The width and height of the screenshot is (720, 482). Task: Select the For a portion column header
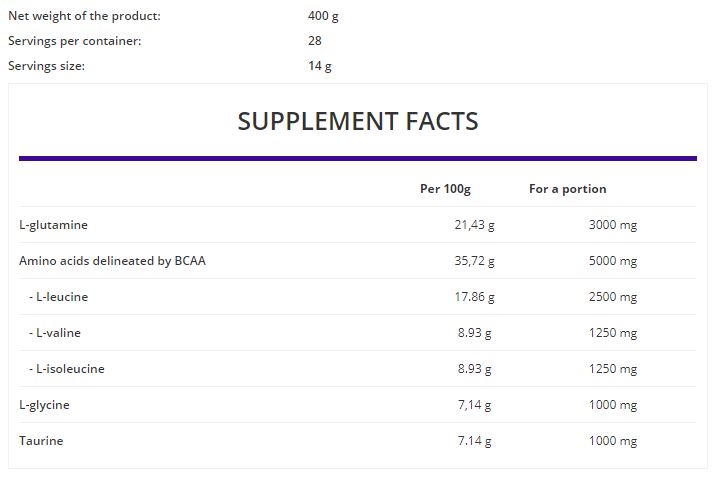(x=568, y=189)
